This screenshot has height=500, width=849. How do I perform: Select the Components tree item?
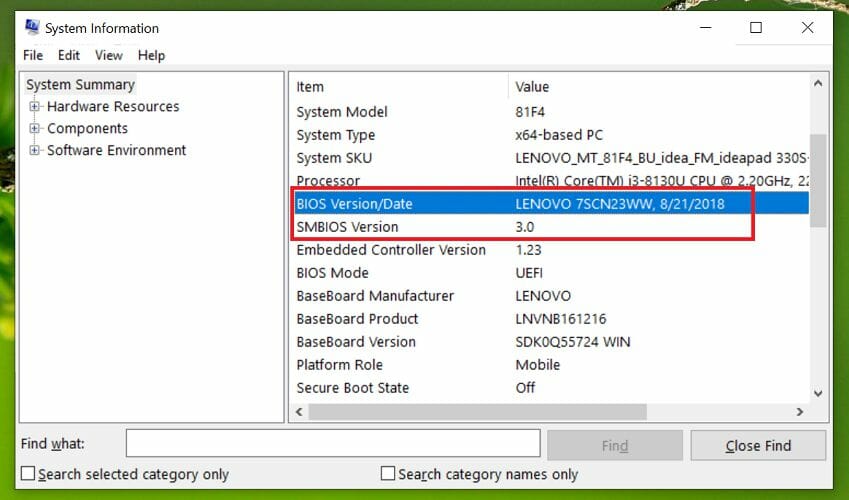click(87, 128)
